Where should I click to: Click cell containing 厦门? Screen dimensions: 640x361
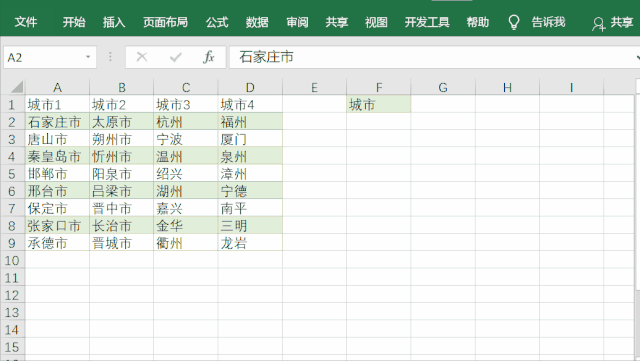(x=250, y=139)
